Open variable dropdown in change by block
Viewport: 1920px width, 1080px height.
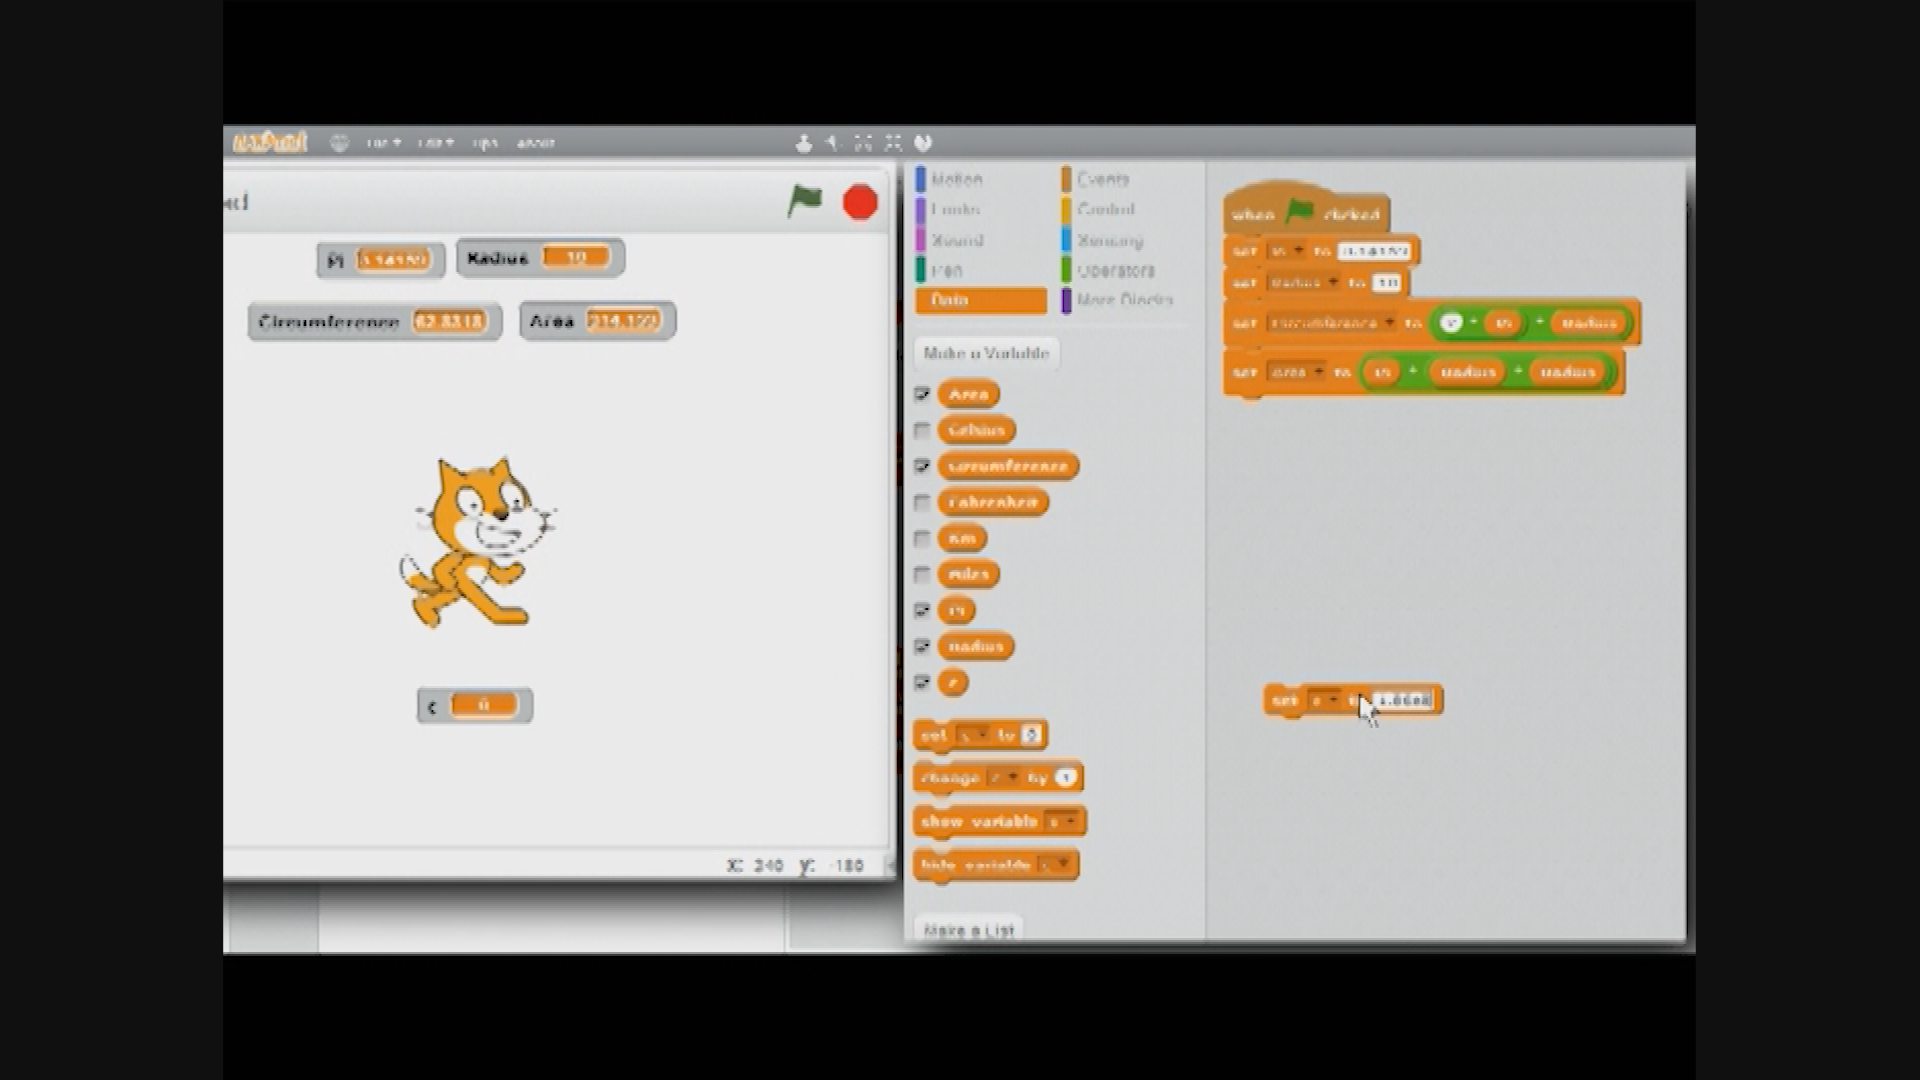point(1003,777)
